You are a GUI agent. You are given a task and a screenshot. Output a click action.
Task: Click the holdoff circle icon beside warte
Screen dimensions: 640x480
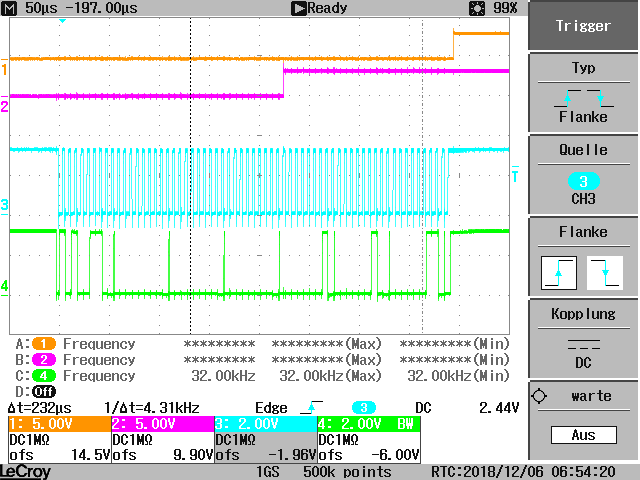click(x=539, y=396)
